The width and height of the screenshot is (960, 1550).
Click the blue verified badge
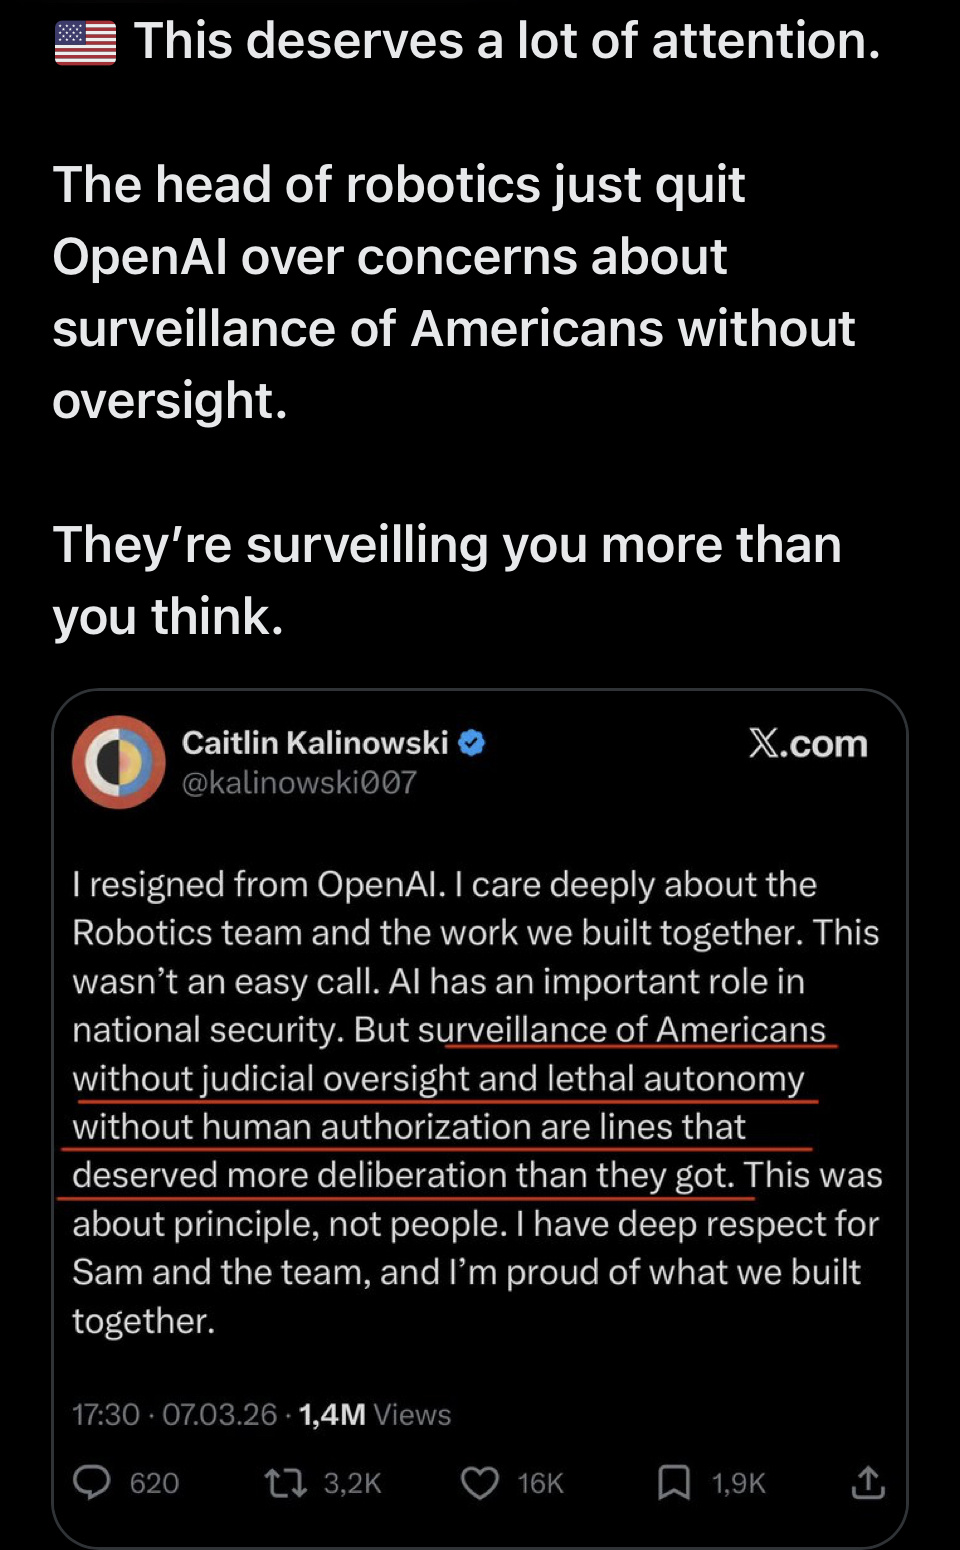(472, 743)
